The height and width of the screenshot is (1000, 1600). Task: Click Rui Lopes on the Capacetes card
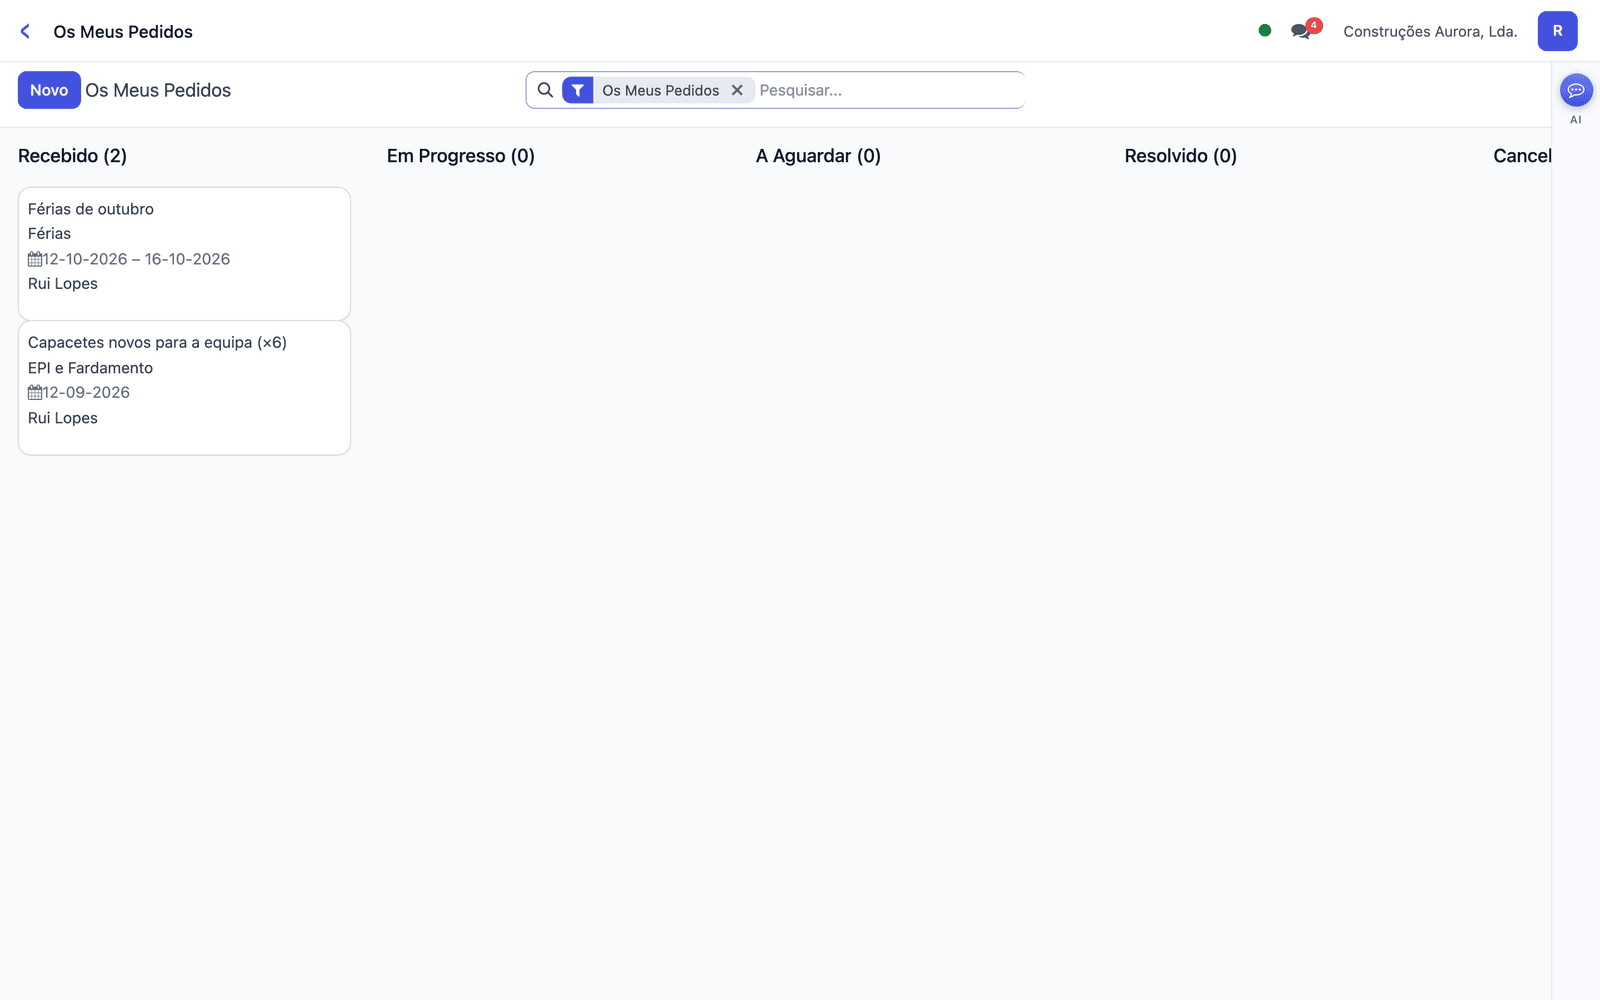click(63, 418)
